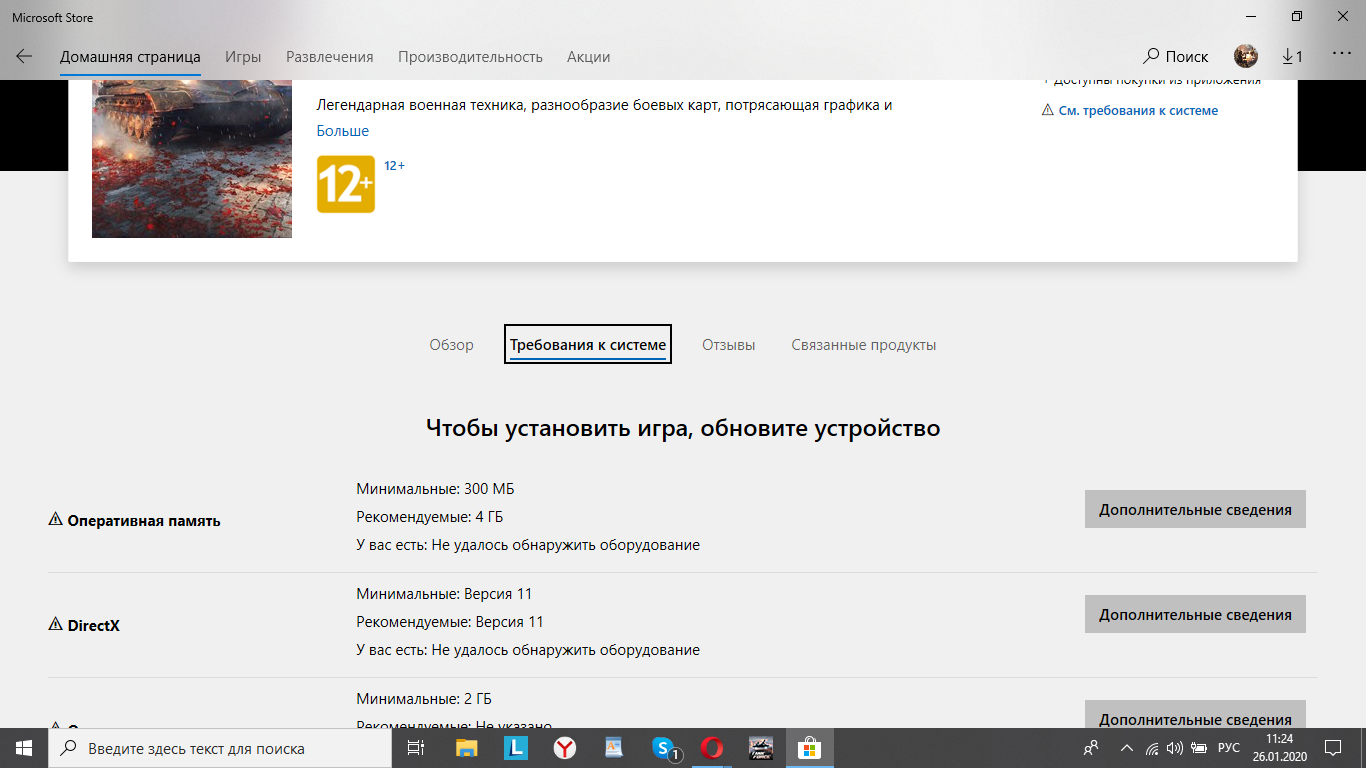Open Дополнительные сведения for DirectX
This screenshot has height=768, width=1366.
click(x=1195, y=614)
